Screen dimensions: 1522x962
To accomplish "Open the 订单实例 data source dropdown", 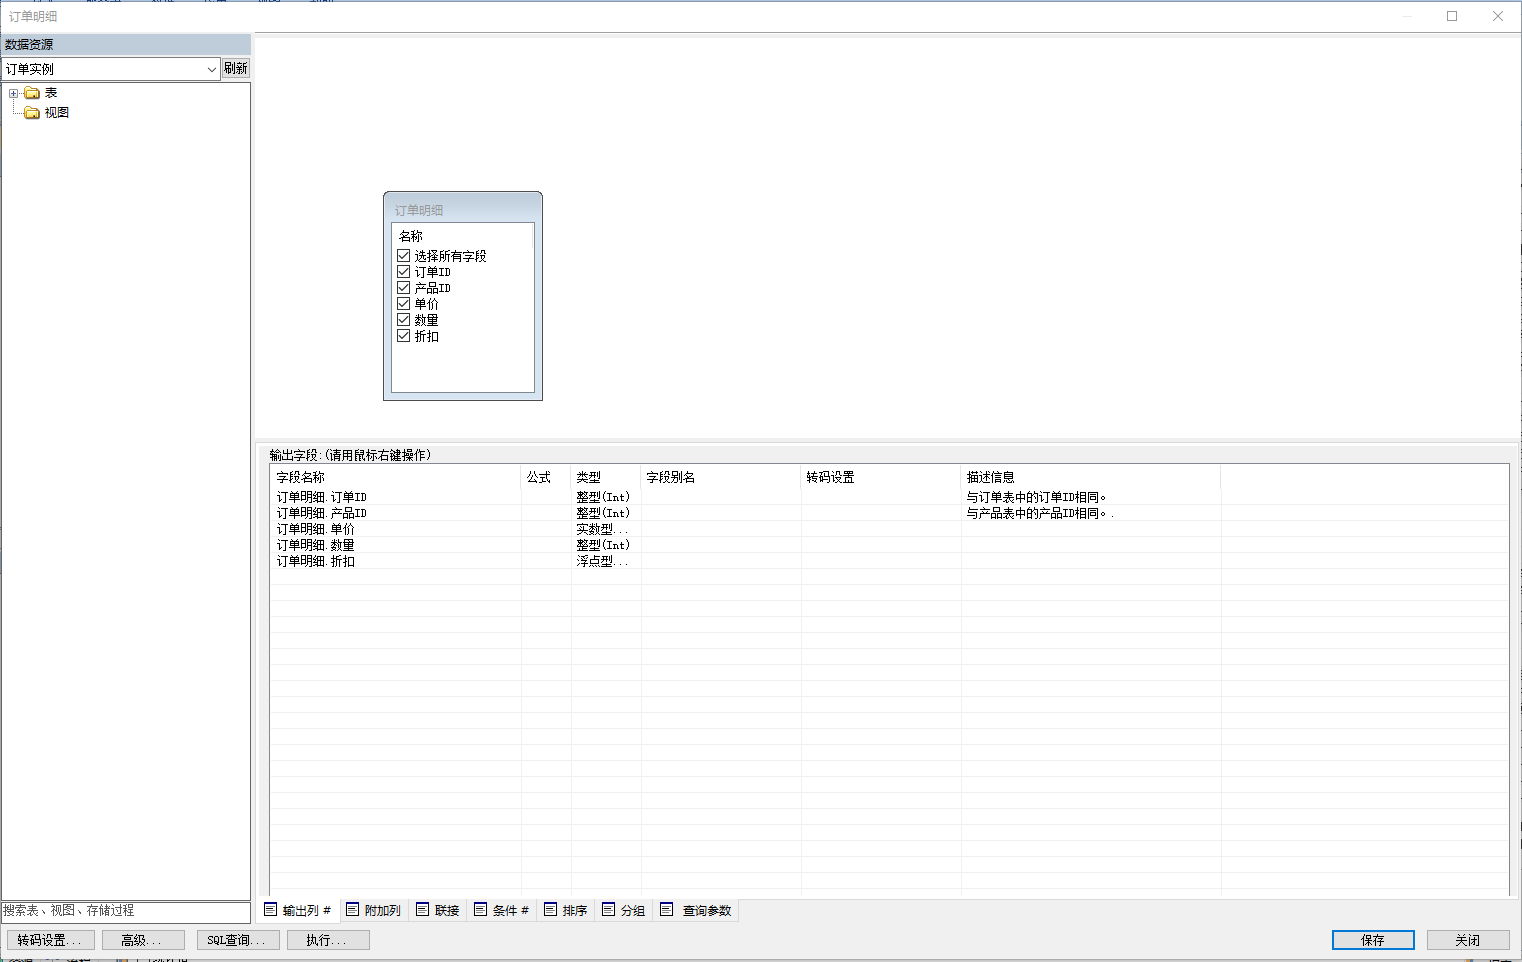I will [x=211, y=69].
